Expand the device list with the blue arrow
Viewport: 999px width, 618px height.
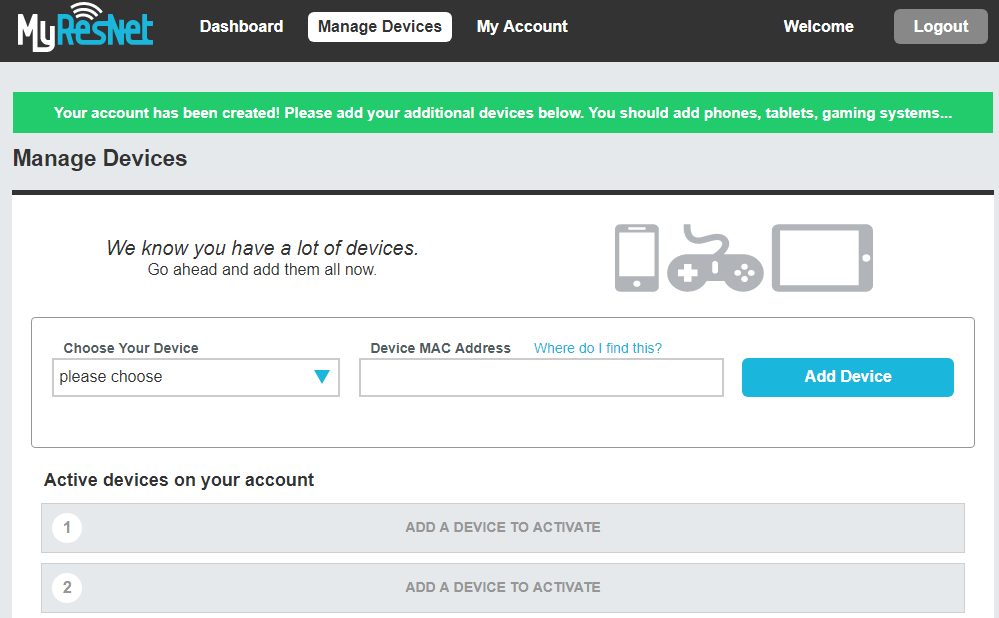[321, 377]
